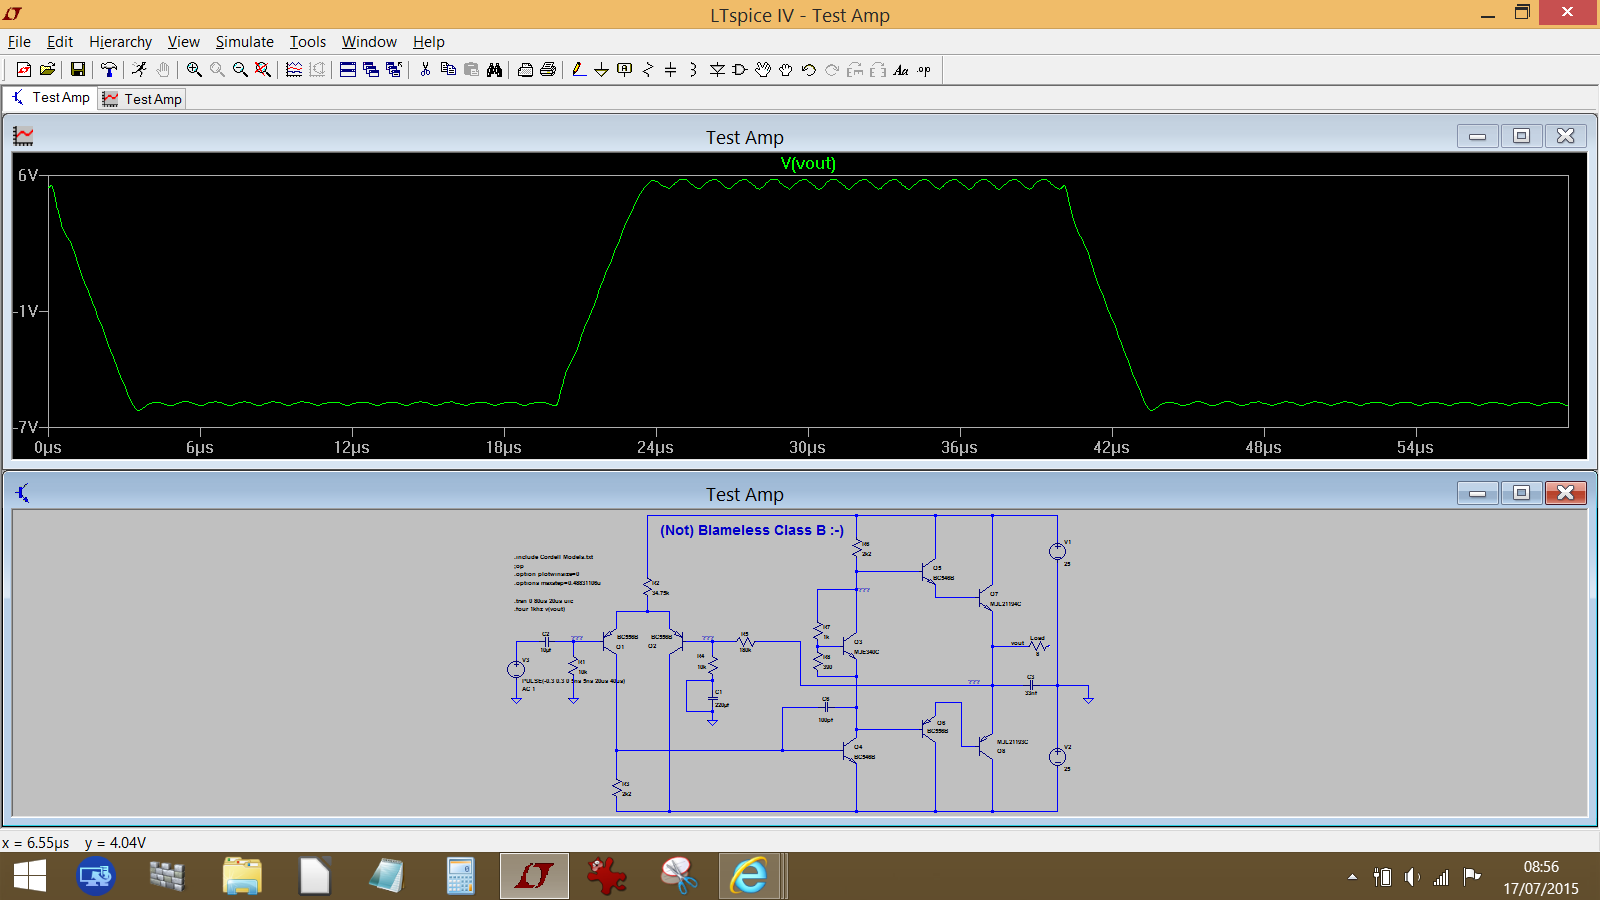This screenshot has width=1600, height=900.
Task: Click the SPICE directive '.op' tool
Action: tap(924, 69)
